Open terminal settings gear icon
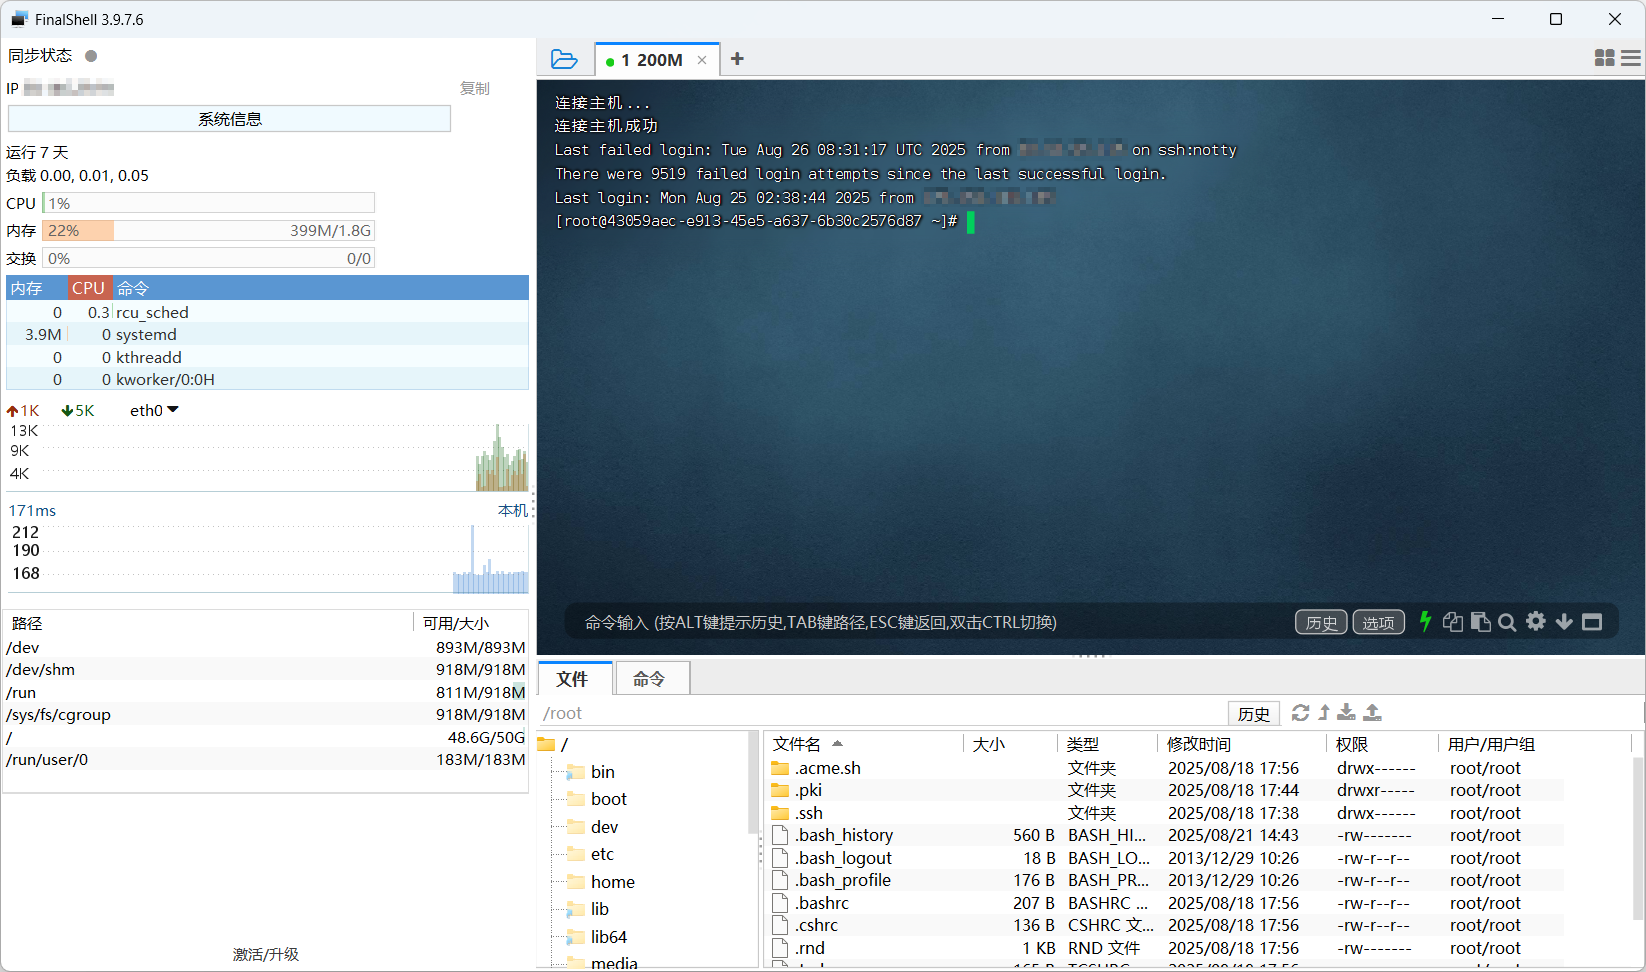1646x972 pixels. tap(1536, 622)
